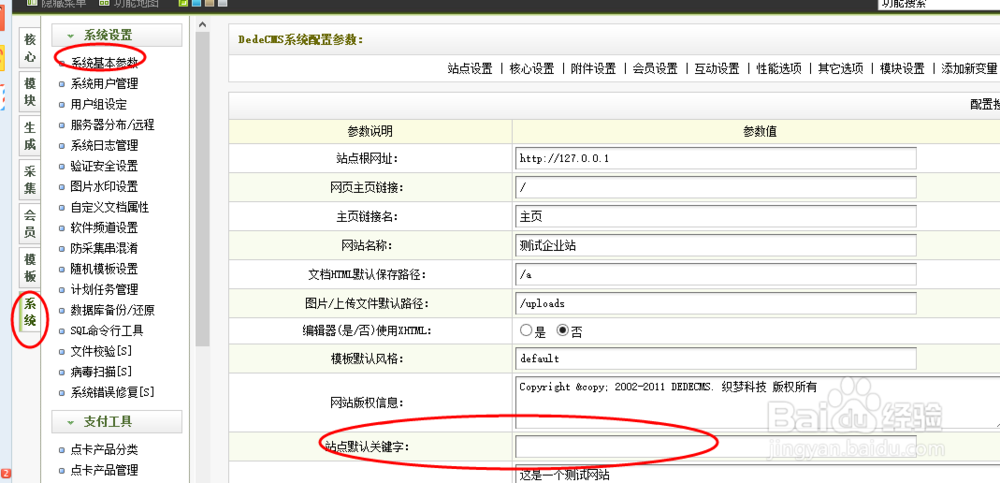Open 系统基本参数 in the sidebar
The height and width of the screenshot is (483, 1000).
pos(104,63)
